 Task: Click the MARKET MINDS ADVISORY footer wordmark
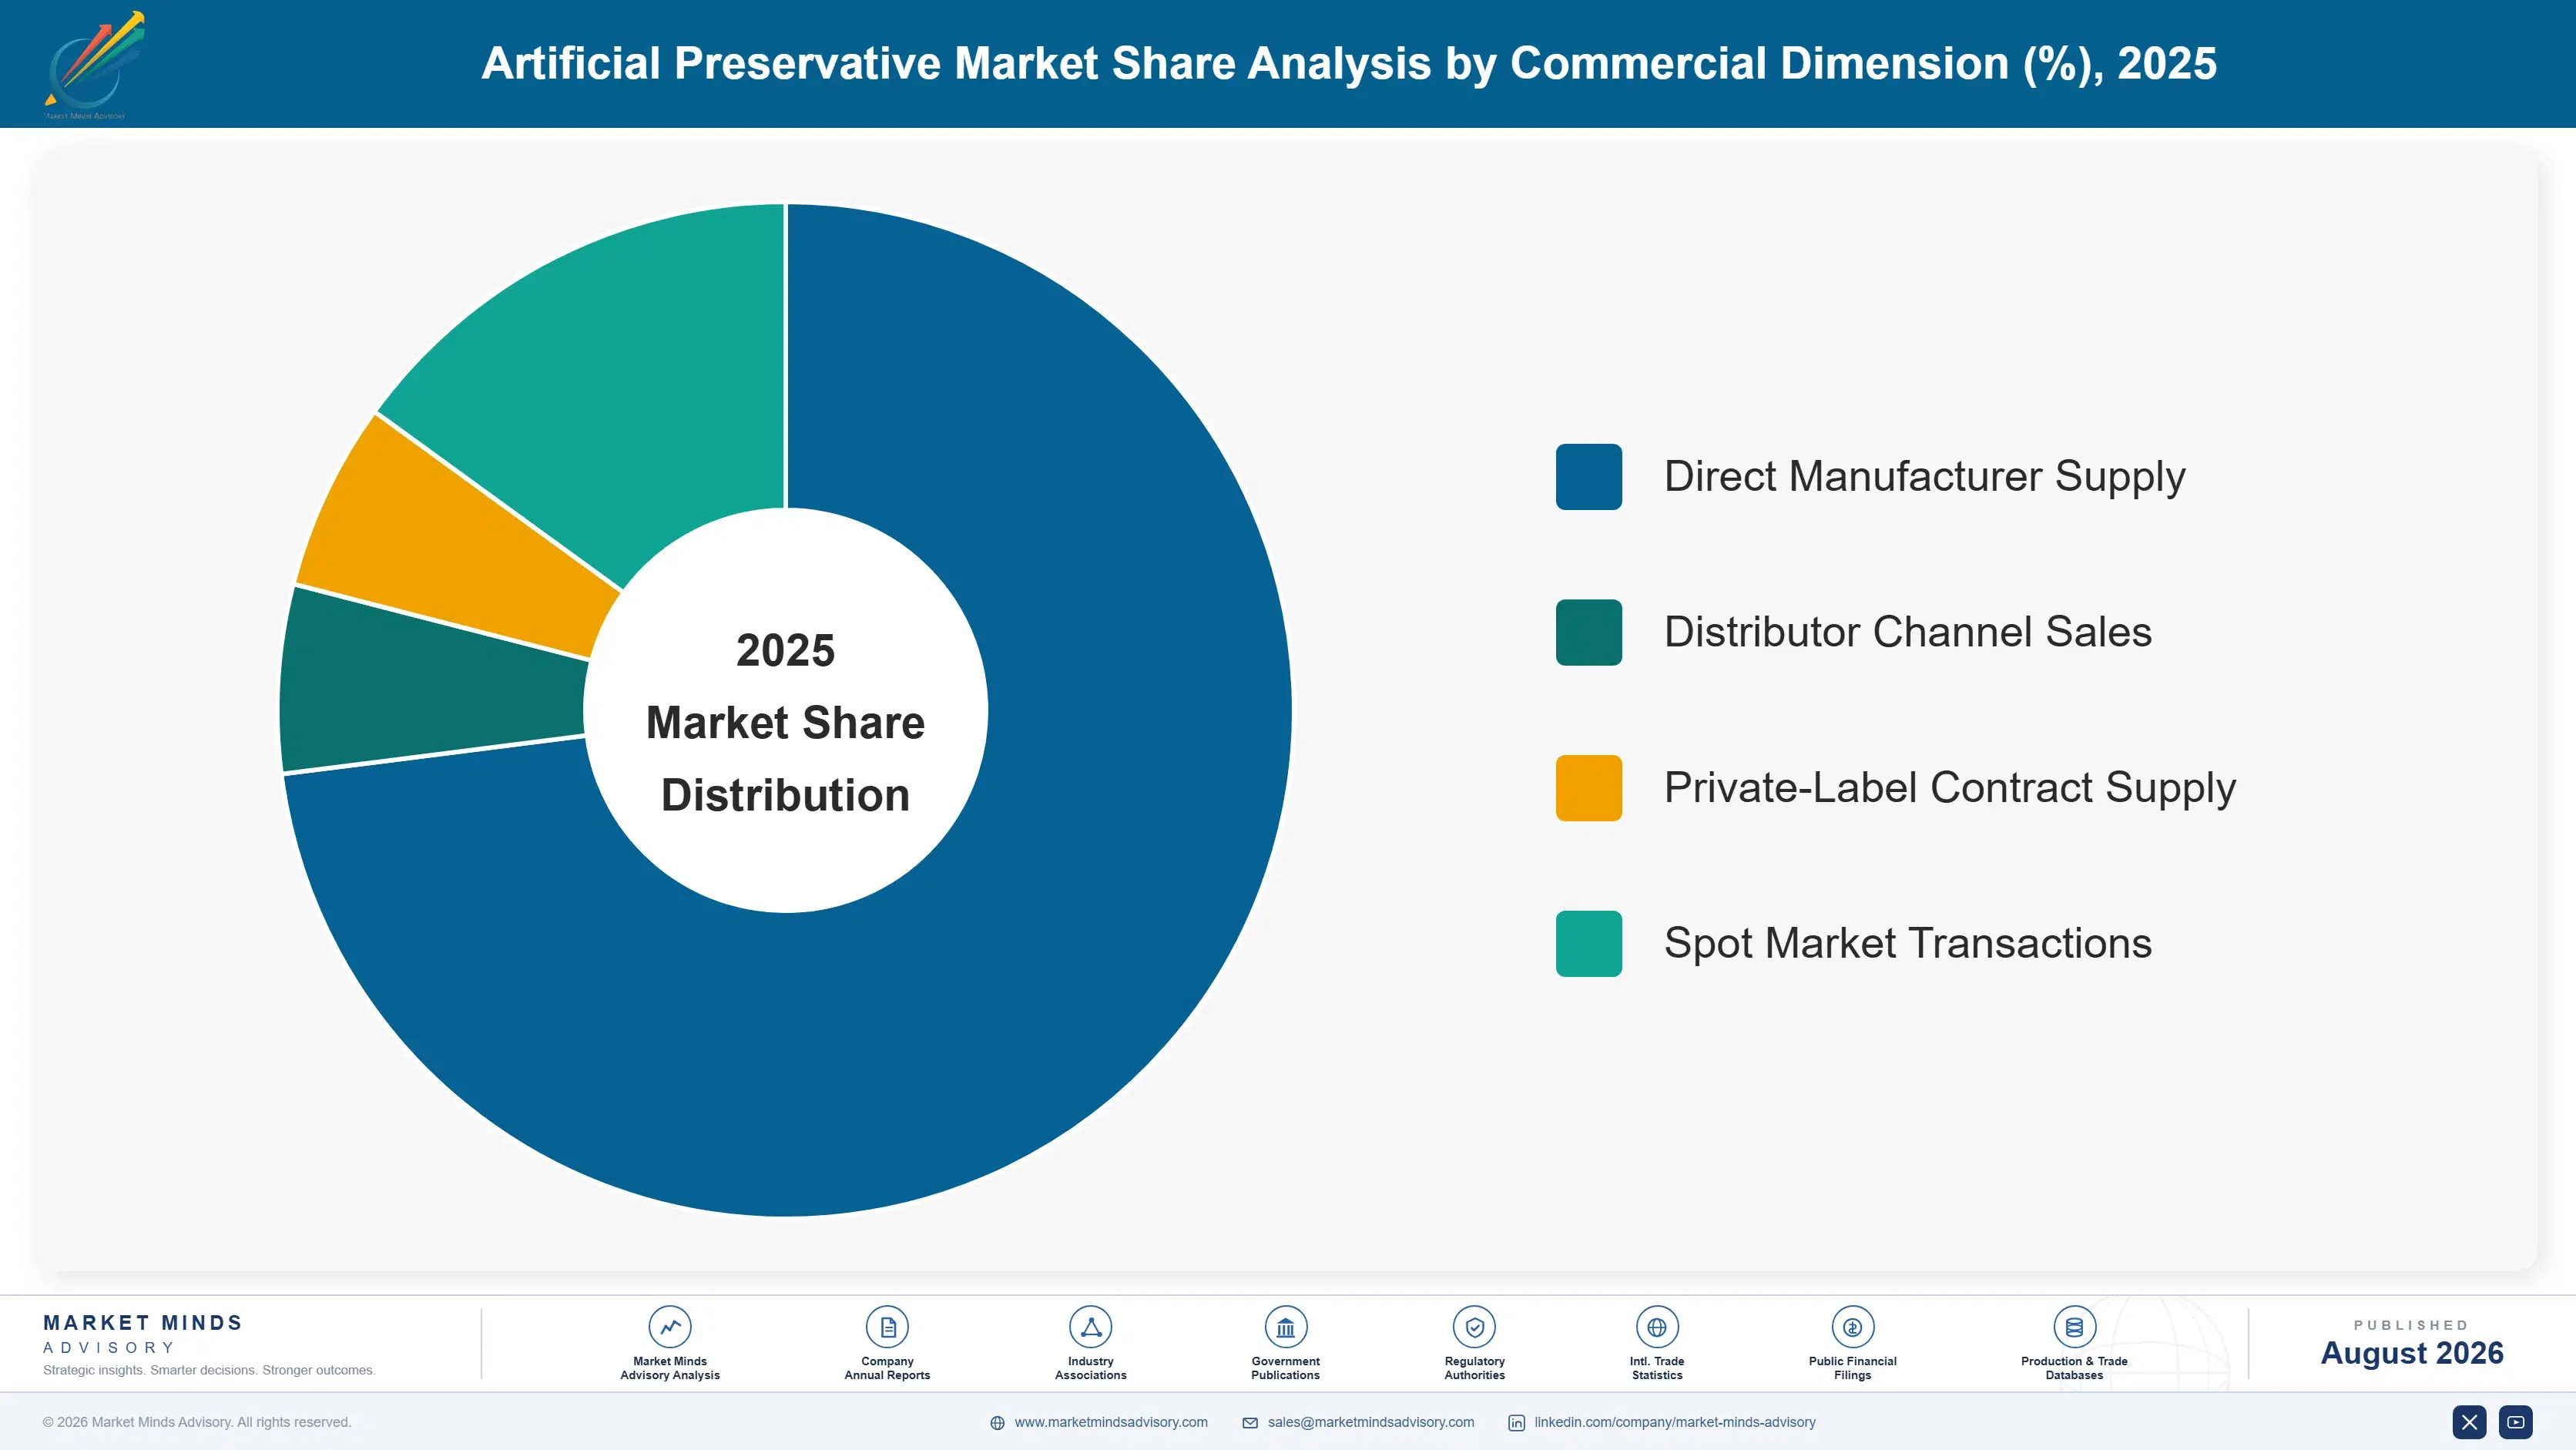pyautogui.click(x=143, y=1334)
